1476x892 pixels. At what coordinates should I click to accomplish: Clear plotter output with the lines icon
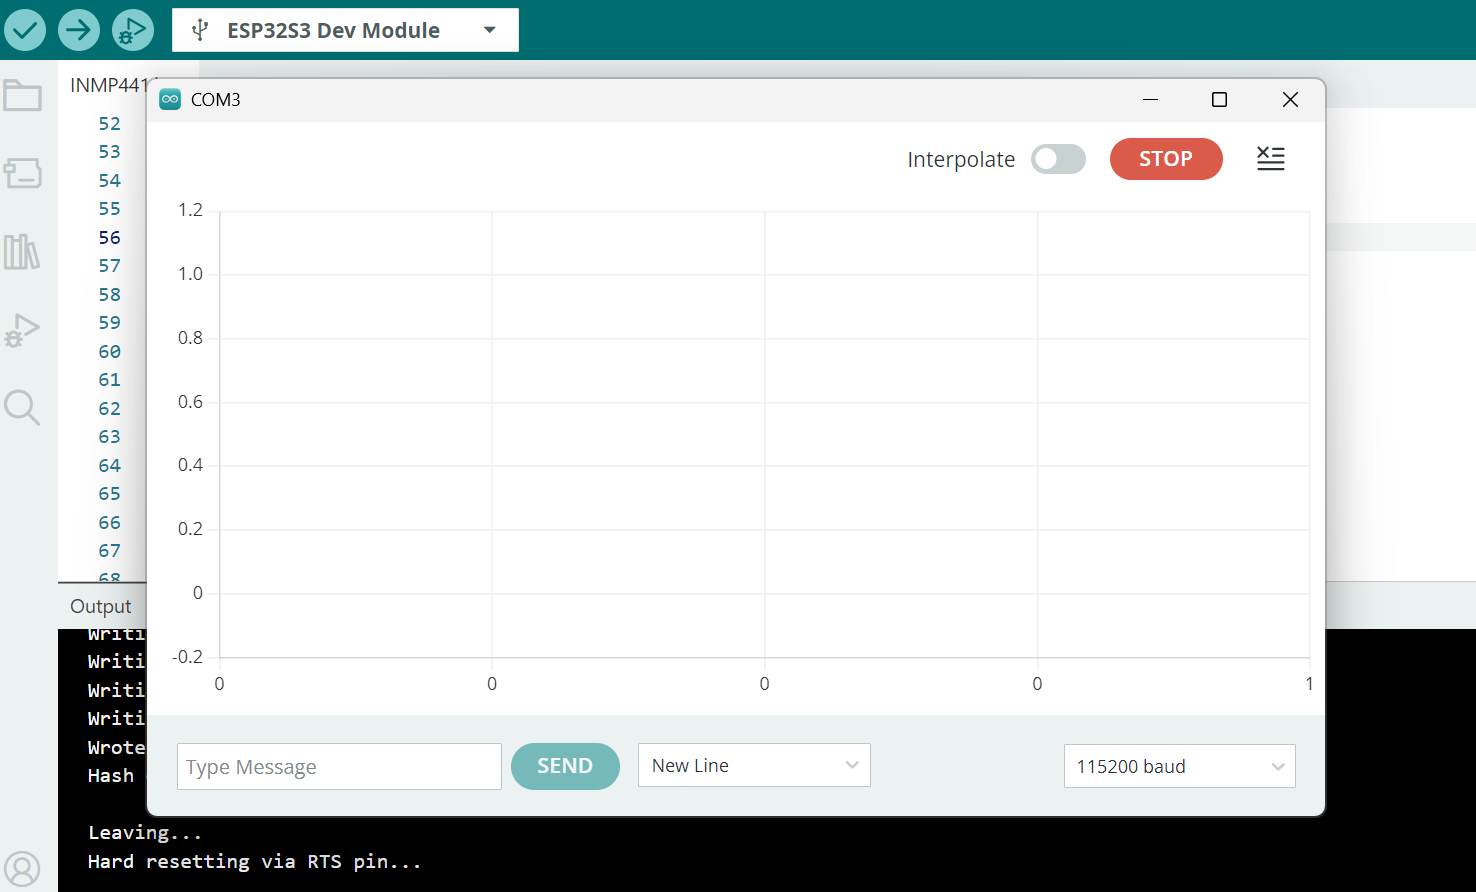pos(1270,159)
